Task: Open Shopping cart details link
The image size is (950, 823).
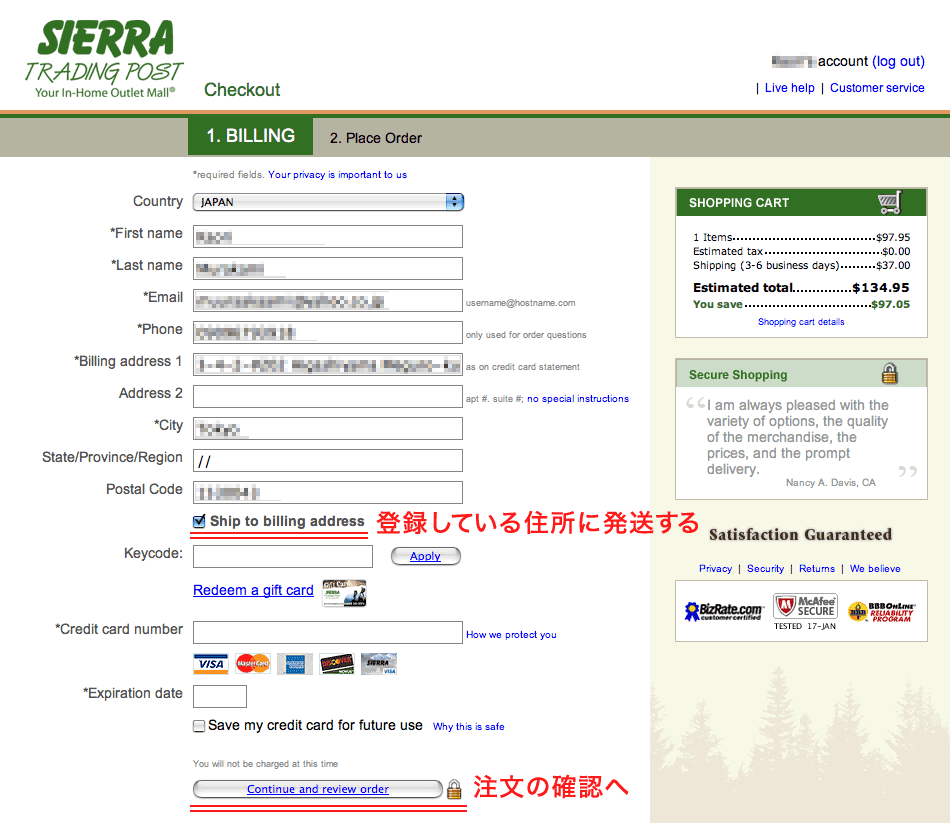Action: click(801, 322)
